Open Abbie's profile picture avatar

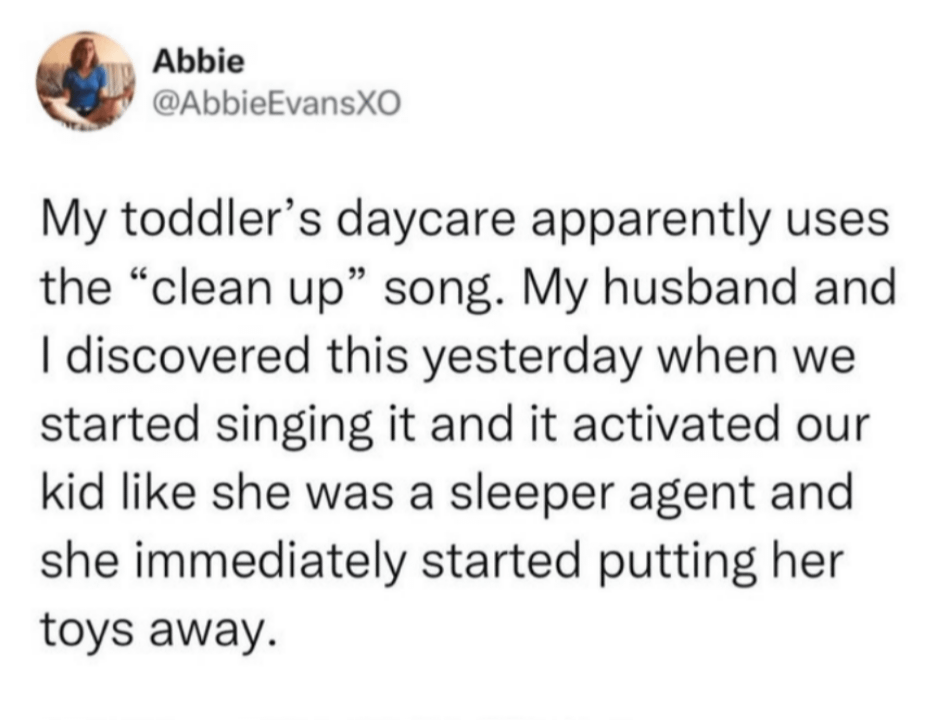pos(86,81)
